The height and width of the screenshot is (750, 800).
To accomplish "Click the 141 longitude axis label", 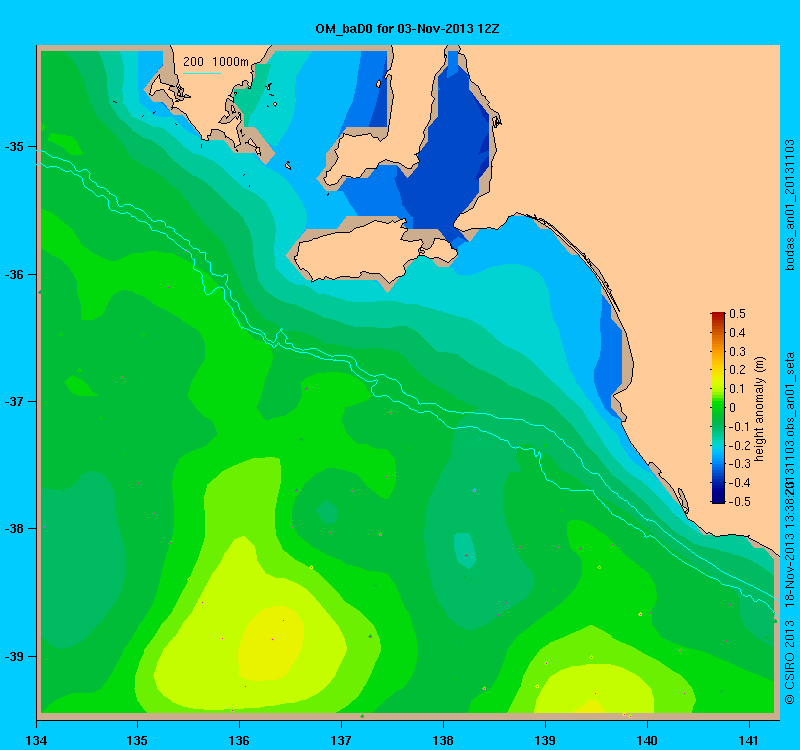I will coord(749,740).
